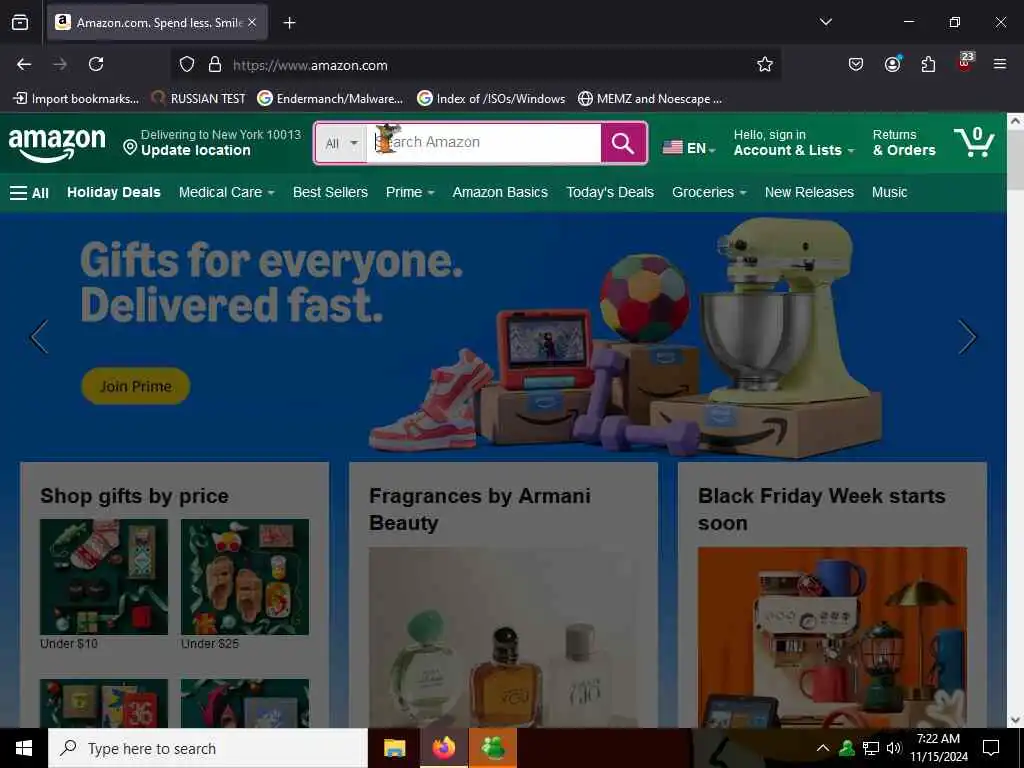Go back with browser back arrow
Viewport: 1024px width, 768px height.
[x=24, y=64]
